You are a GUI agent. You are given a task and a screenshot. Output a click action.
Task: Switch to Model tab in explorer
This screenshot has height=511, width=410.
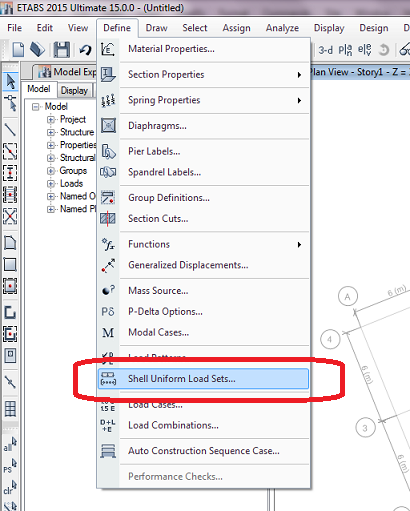click(39, 89)
